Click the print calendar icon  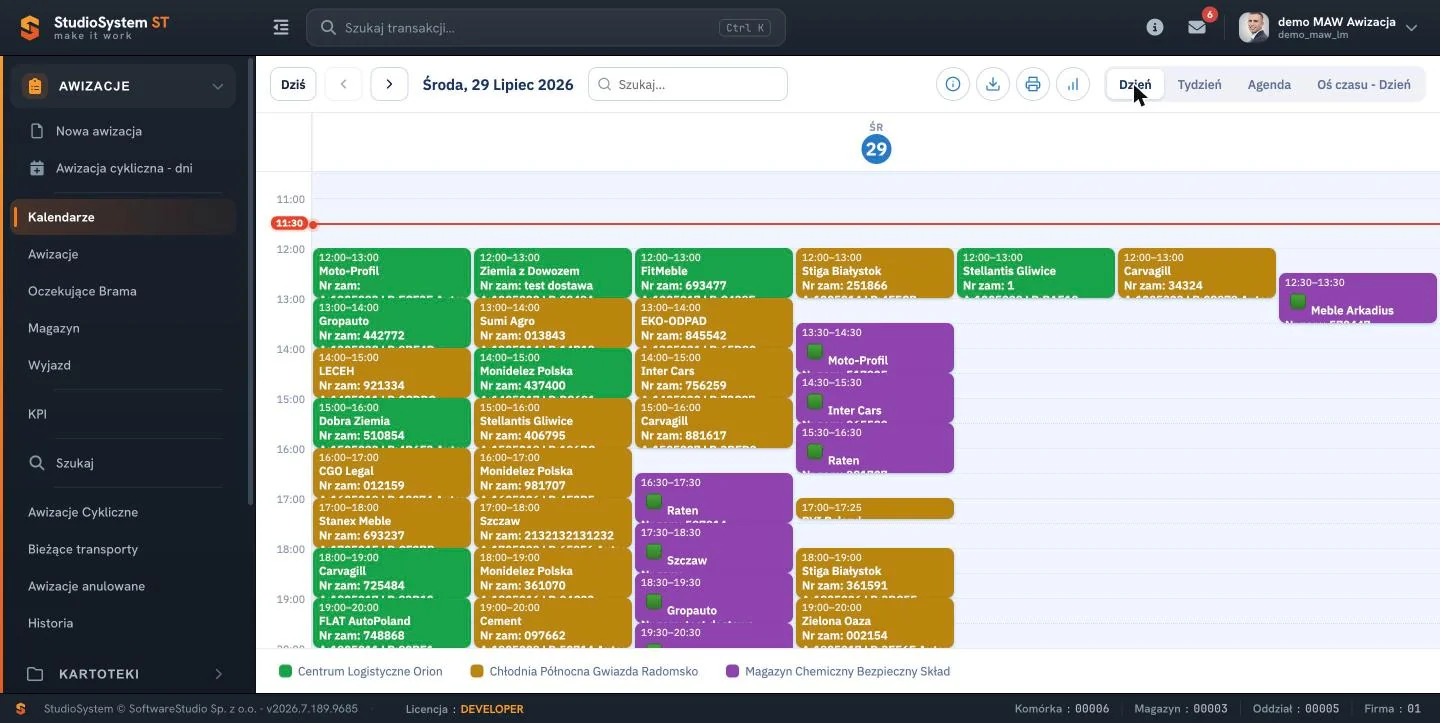[1033, 85]
